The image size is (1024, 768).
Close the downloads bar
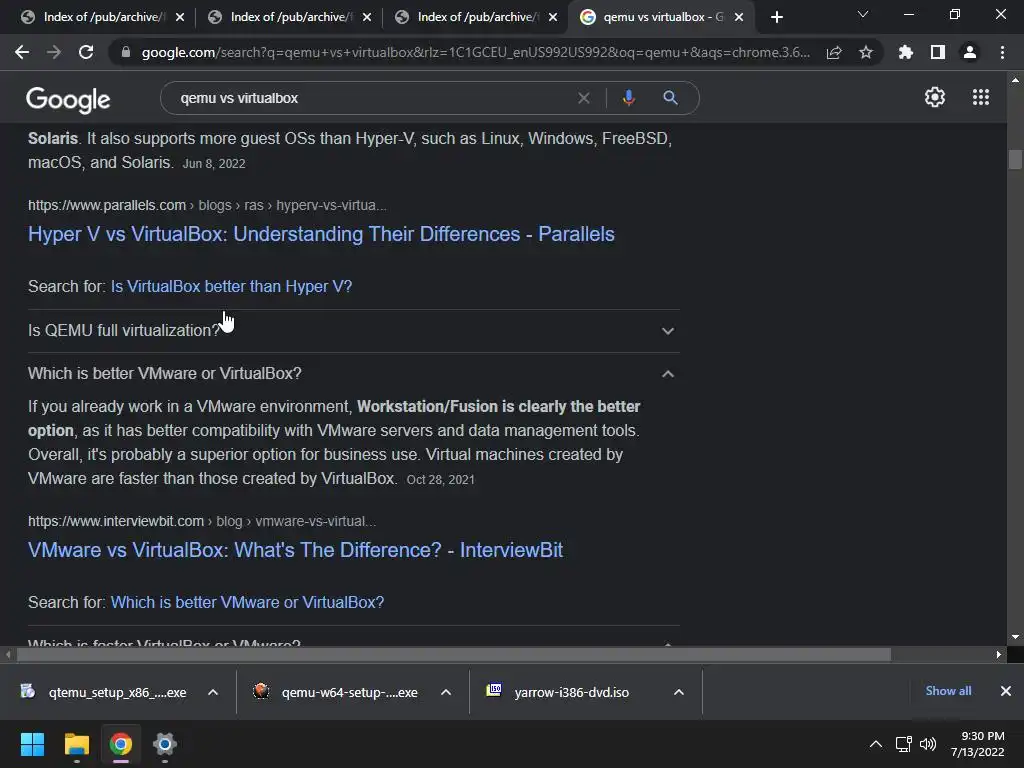(1006, 691)
